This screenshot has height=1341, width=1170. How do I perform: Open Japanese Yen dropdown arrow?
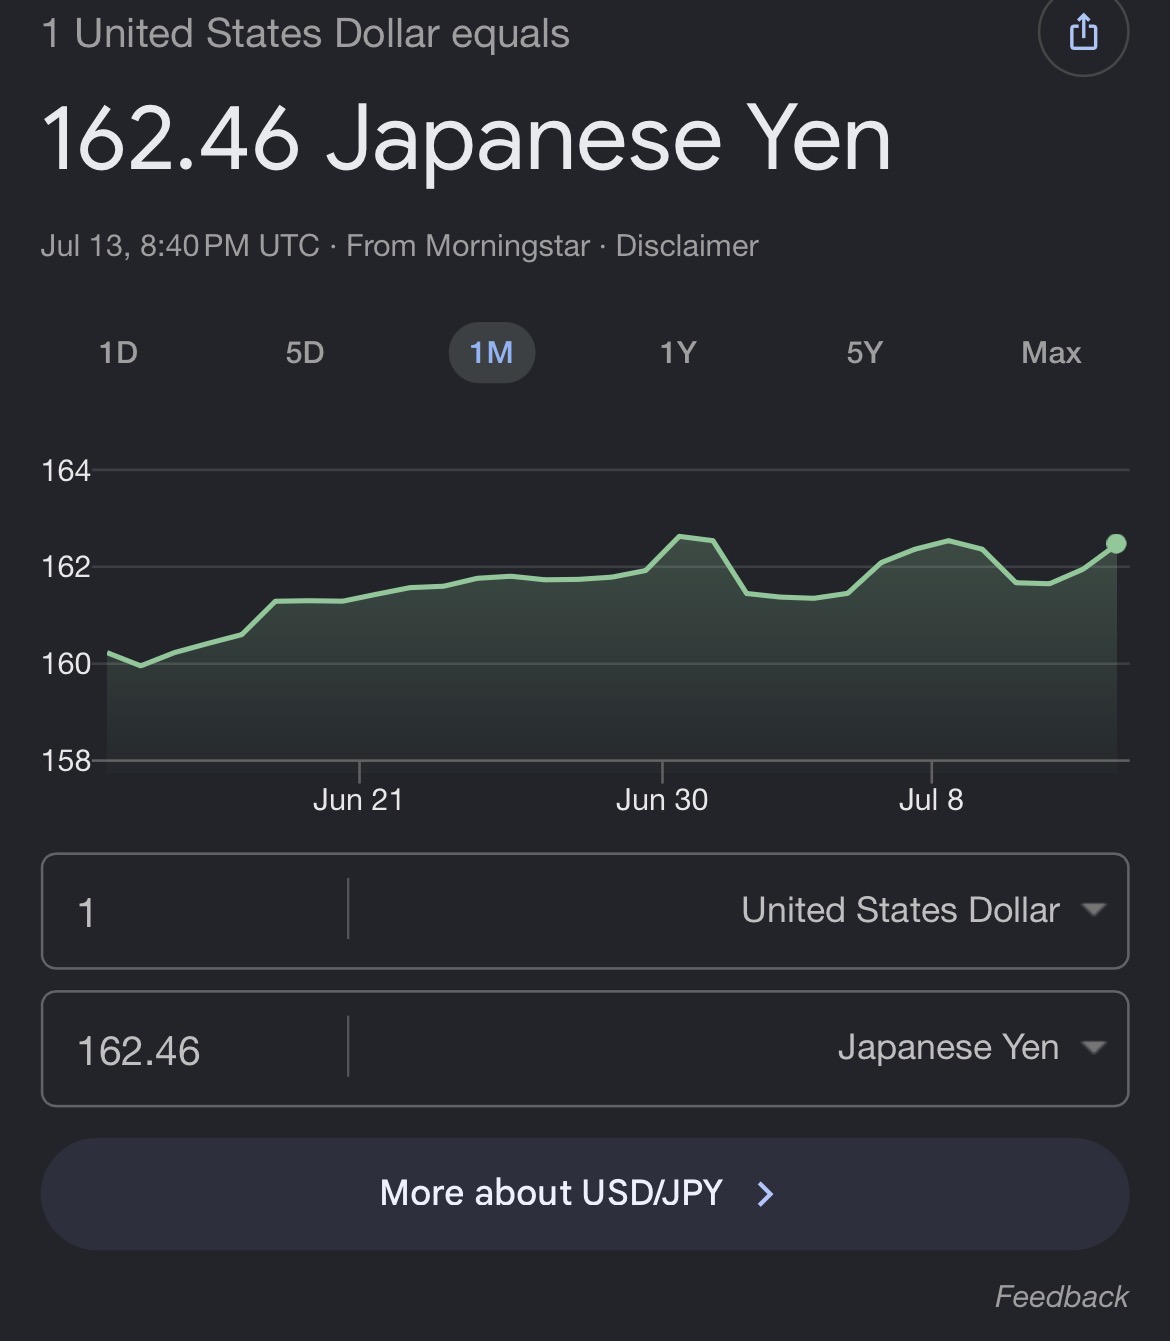tap(1094, 1048)
